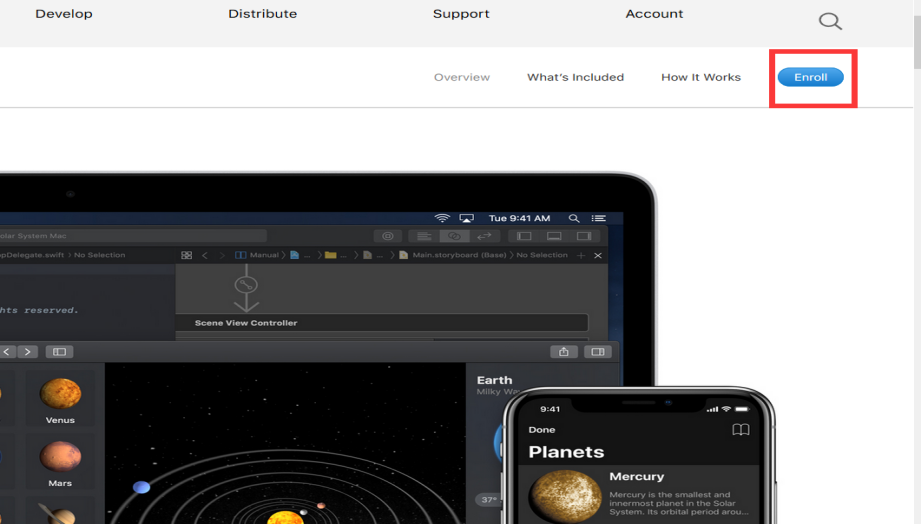Image resolution: width=921 pixels, height=525 pixels.
Task: Open Spotlight magnifier in Mac menu bar
Action: pyautogui.click(x=574, y=218)
